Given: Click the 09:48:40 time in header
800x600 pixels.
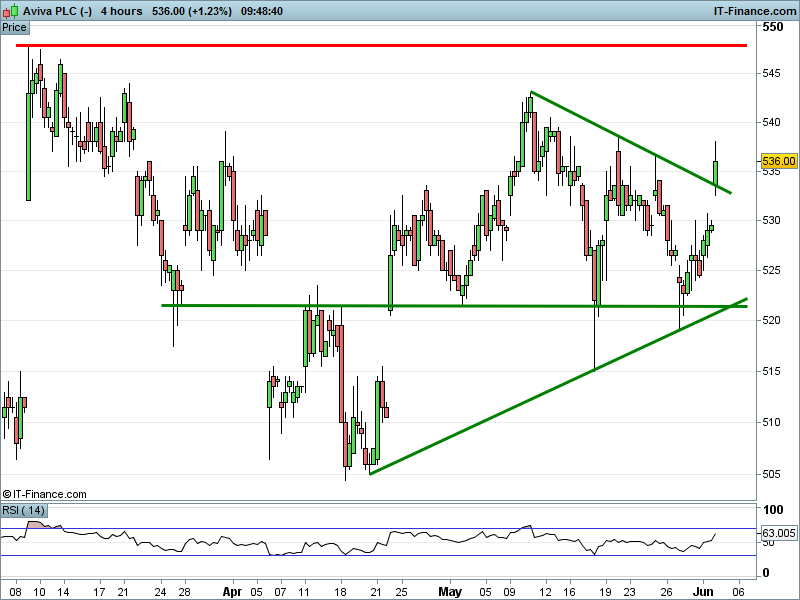Looking at the screenshot, I should [262, 11].
